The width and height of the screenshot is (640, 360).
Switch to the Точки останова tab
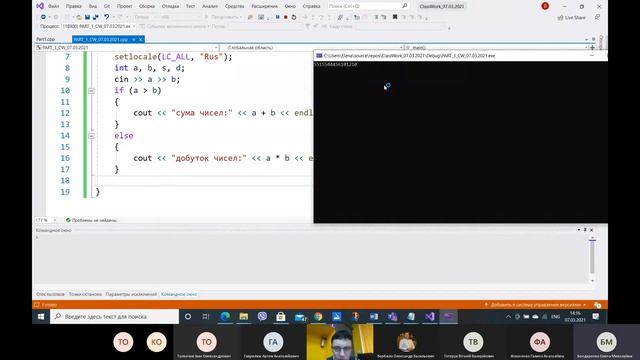click(x=85, y=294)
